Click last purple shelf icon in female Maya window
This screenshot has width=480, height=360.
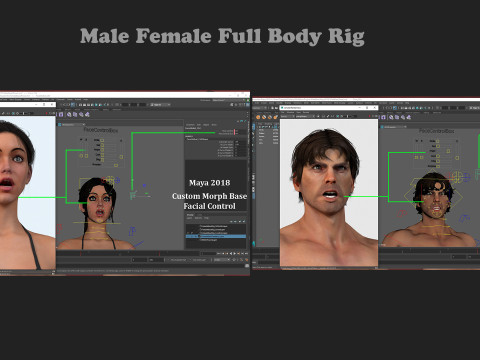tap(87, 114)
